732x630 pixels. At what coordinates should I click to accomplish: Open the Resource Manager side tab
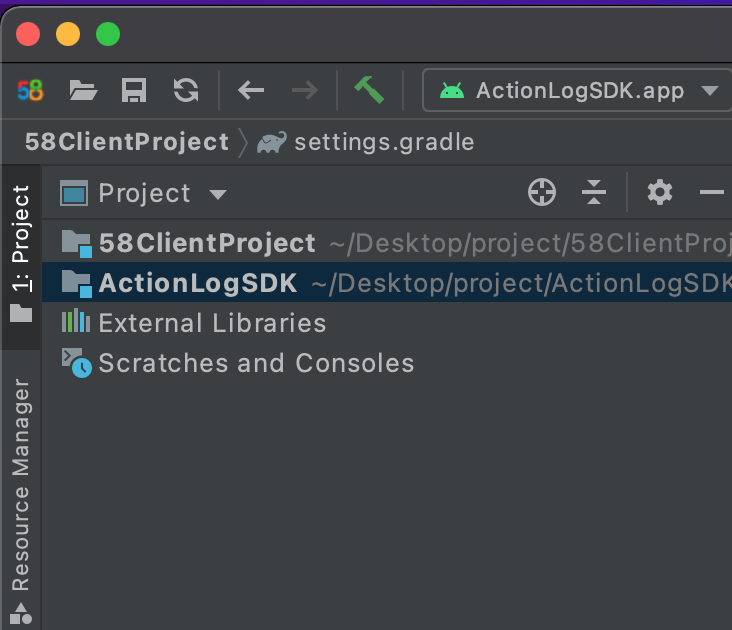tap(20, 485)
